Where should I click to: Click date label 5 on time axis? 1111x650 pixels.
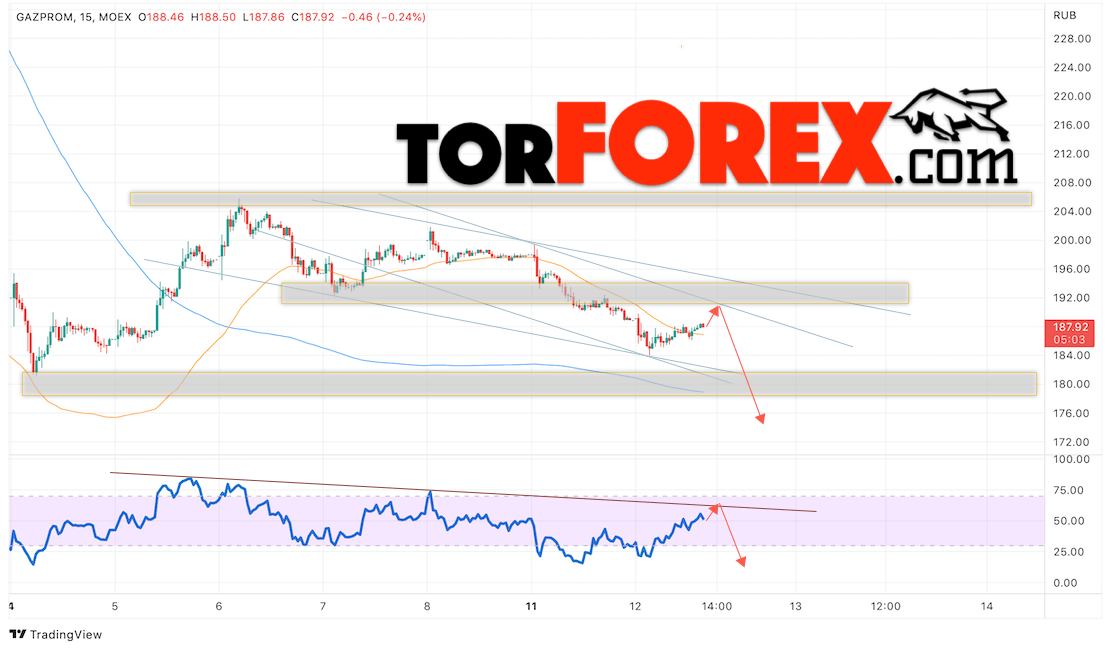coord(115,606)
